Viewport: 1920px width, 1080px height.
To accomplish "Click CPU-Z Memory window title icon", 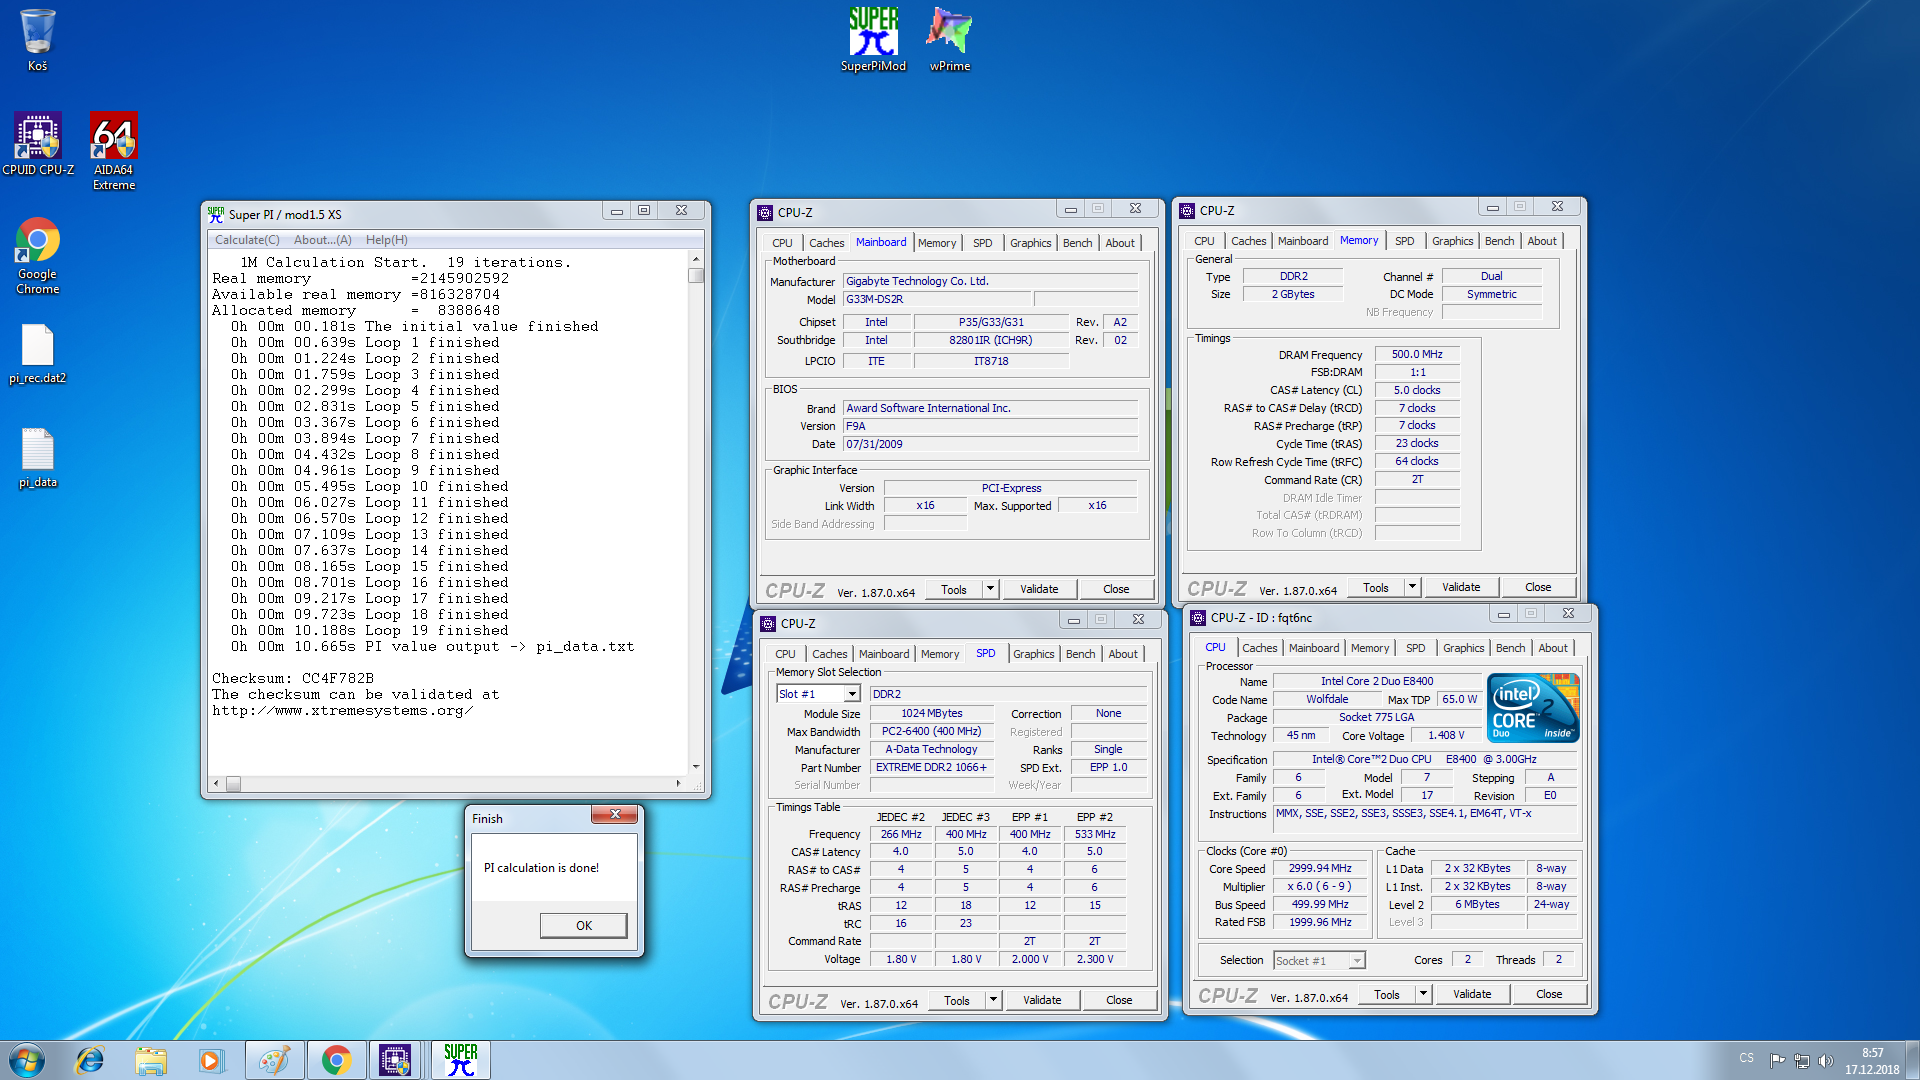I will point(1187,211).
